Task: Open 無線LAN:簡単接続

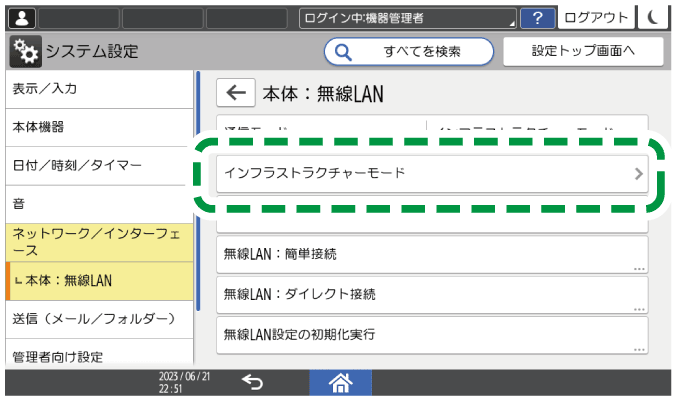Action: tap(432, 255)
